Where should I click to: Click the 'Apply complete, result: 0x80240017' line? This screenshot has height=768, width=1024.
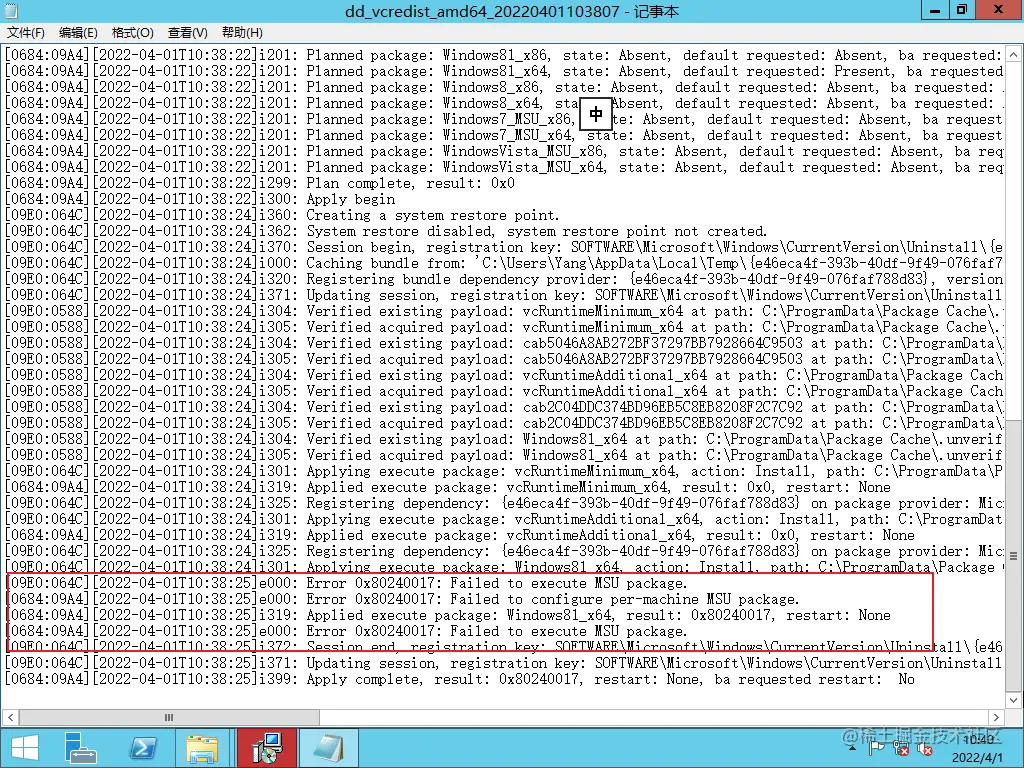[x=460, y=679]
